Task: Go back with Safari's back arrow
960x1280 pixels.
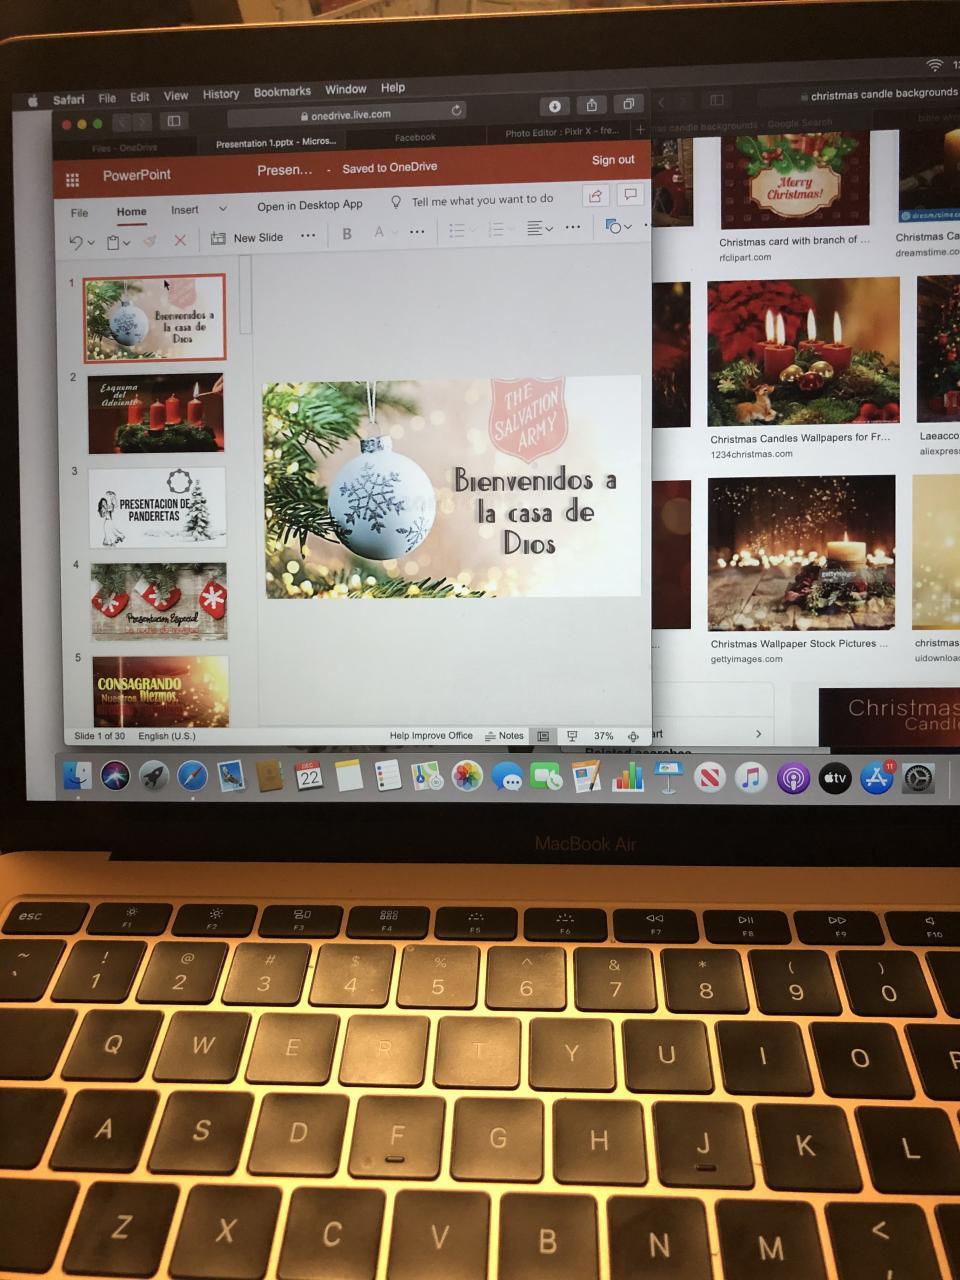Action: click(122, 122)
